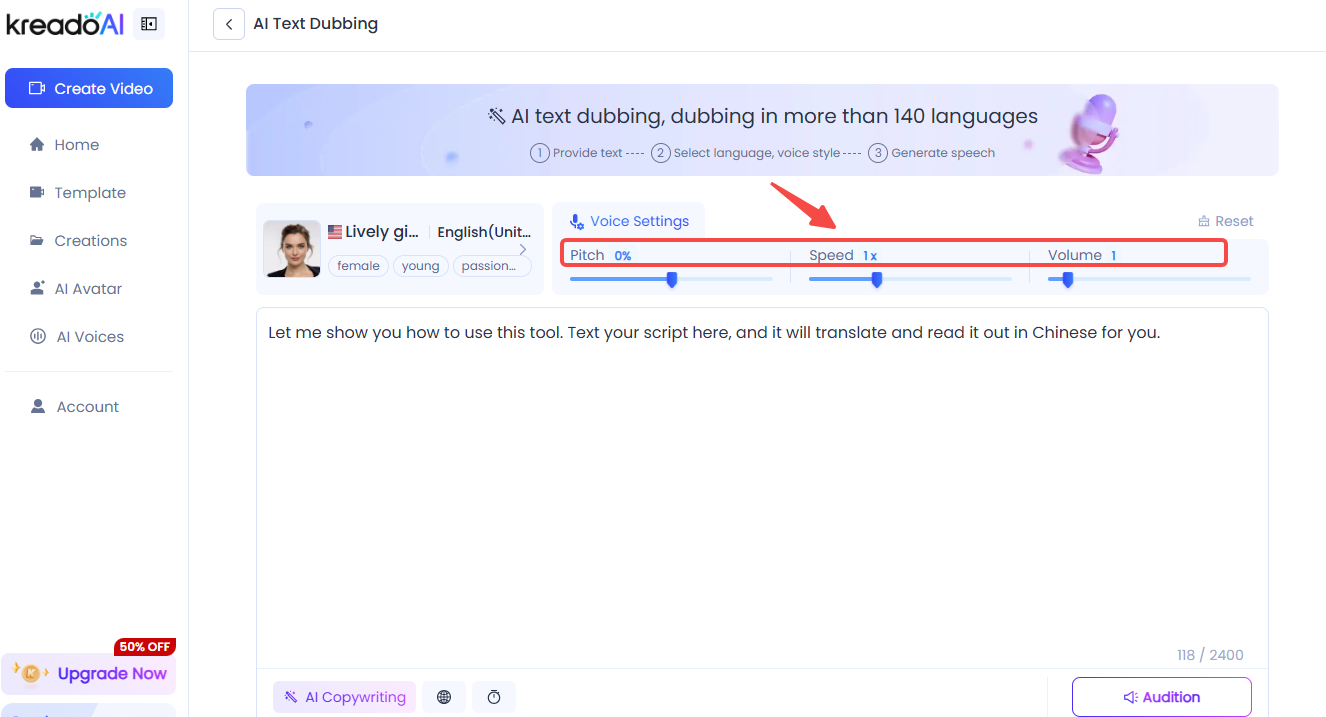Click inside the script text area

761,480
